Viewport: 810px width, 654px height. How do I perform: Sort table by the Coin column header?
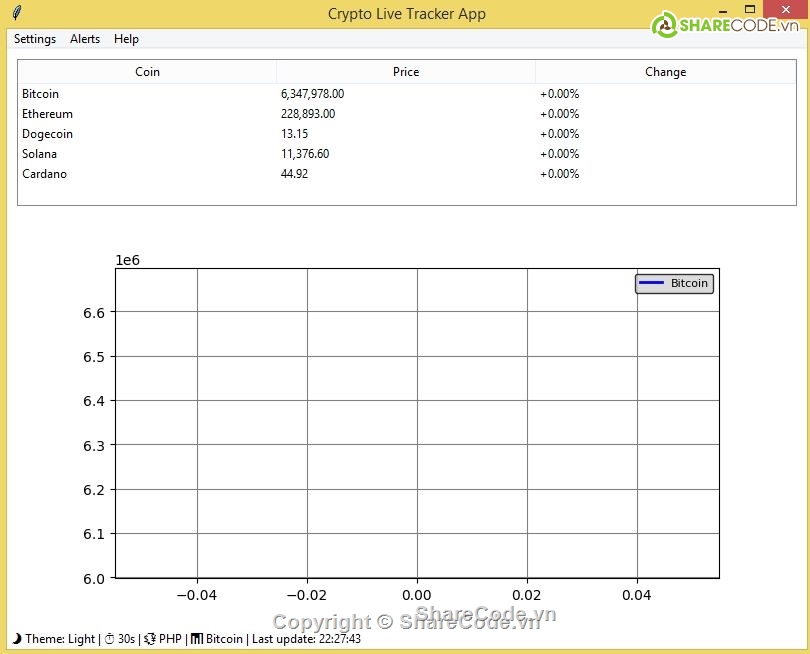tap(147, 72)
